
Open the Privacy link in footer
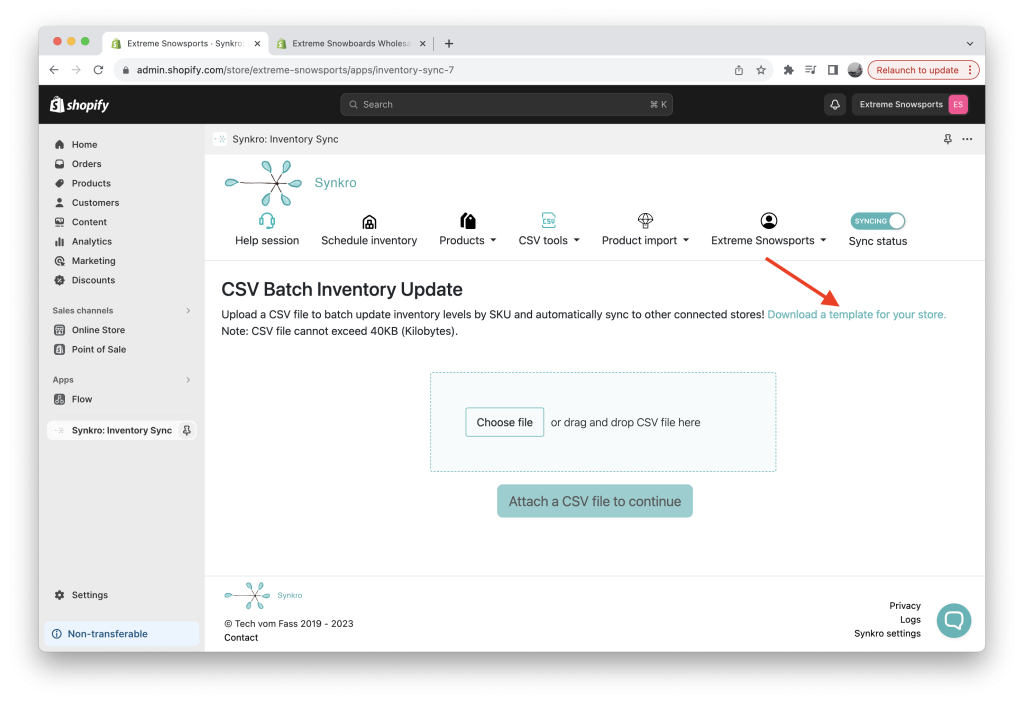click(x=904, y=606)
